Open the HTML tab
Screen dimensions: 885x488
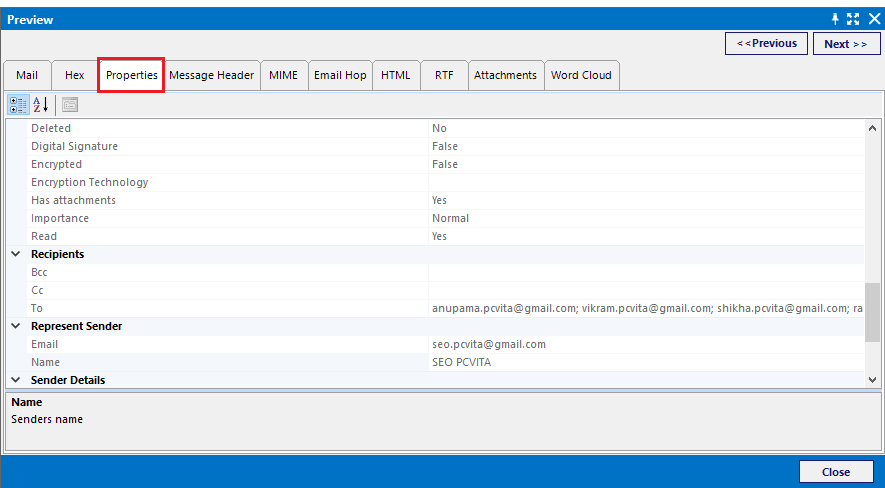pos(396,75)
